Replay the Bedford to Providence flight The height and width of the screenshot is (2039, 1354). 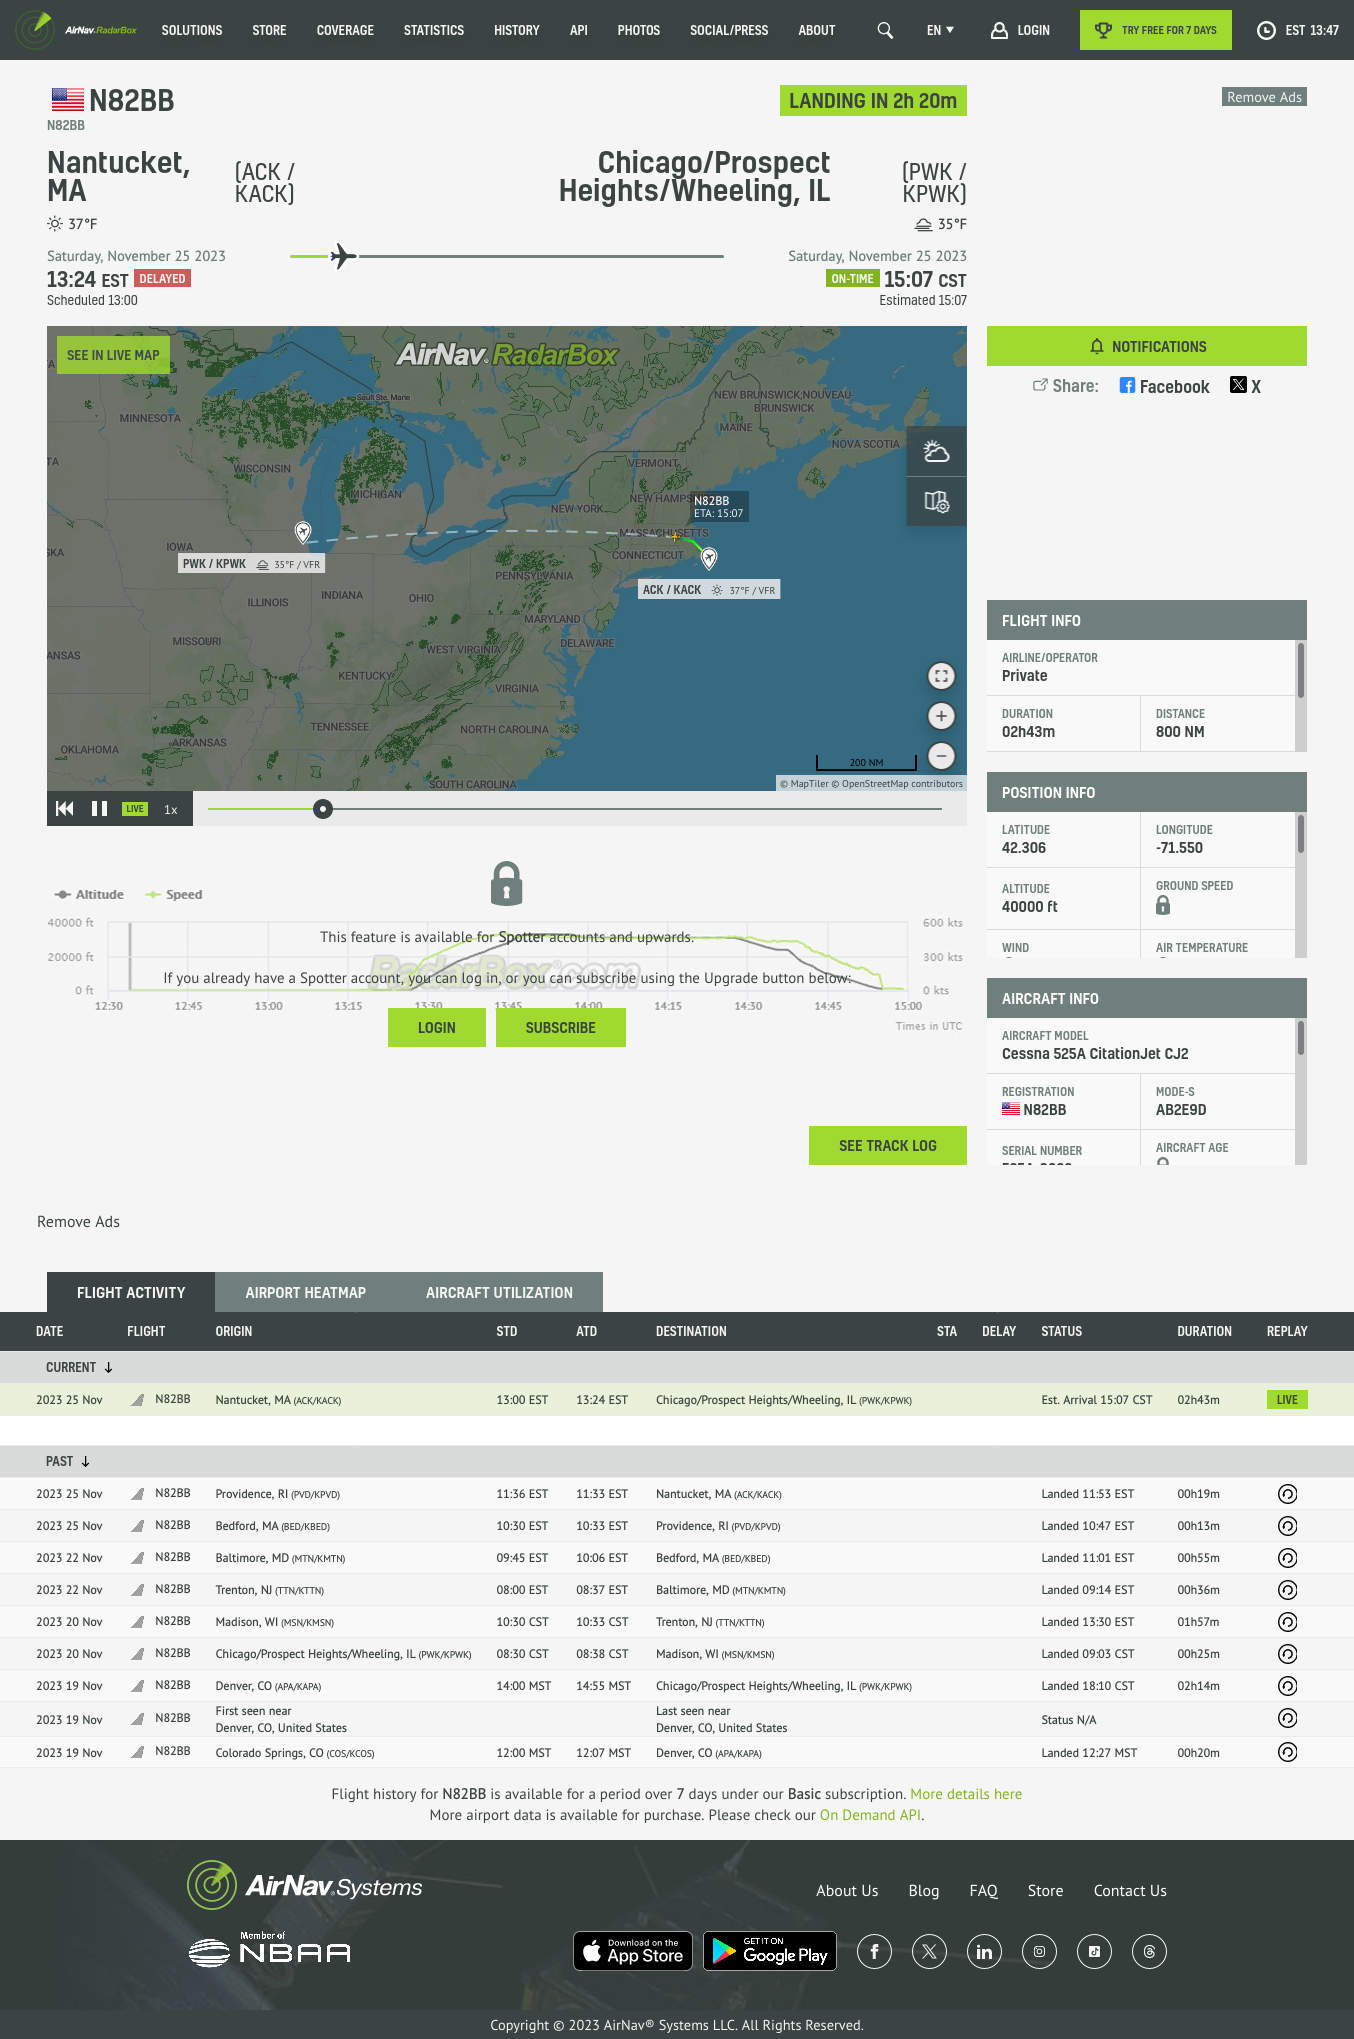click(1287, 1526)
